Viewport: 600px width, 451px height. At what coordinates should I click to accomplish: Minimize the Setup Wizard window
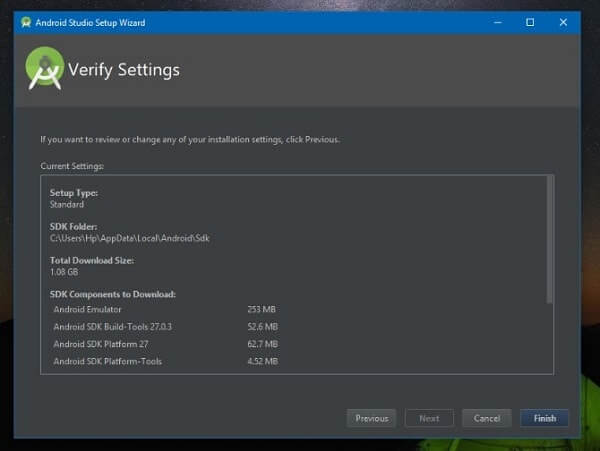tap(497, 22)
